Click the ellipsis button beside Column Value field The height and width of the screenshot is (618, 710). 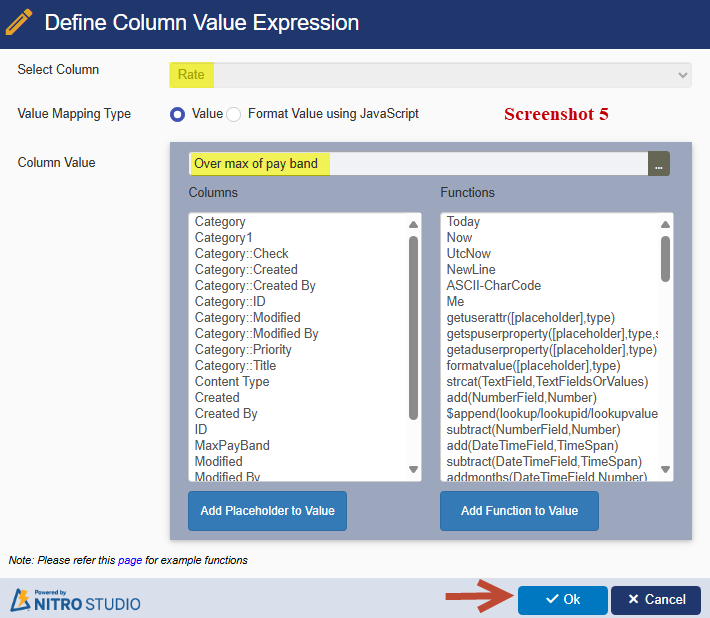pyautogui.click(x=659, y=163)
